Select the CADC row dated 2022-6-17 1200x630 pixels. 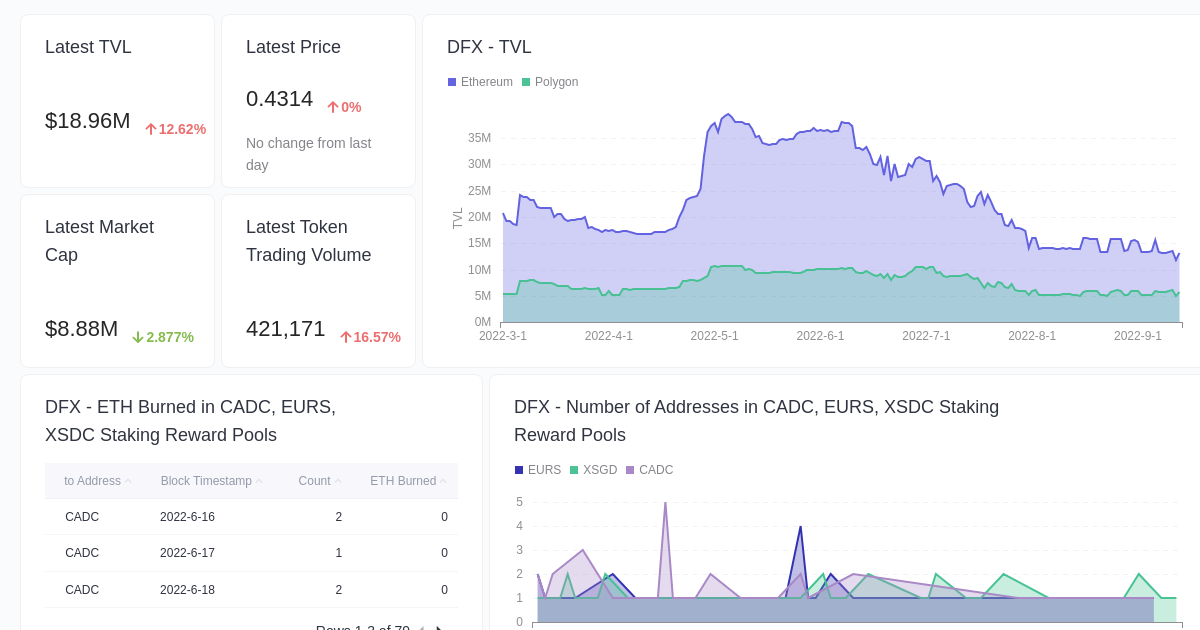pyautogui.click(x=251, y=553)
